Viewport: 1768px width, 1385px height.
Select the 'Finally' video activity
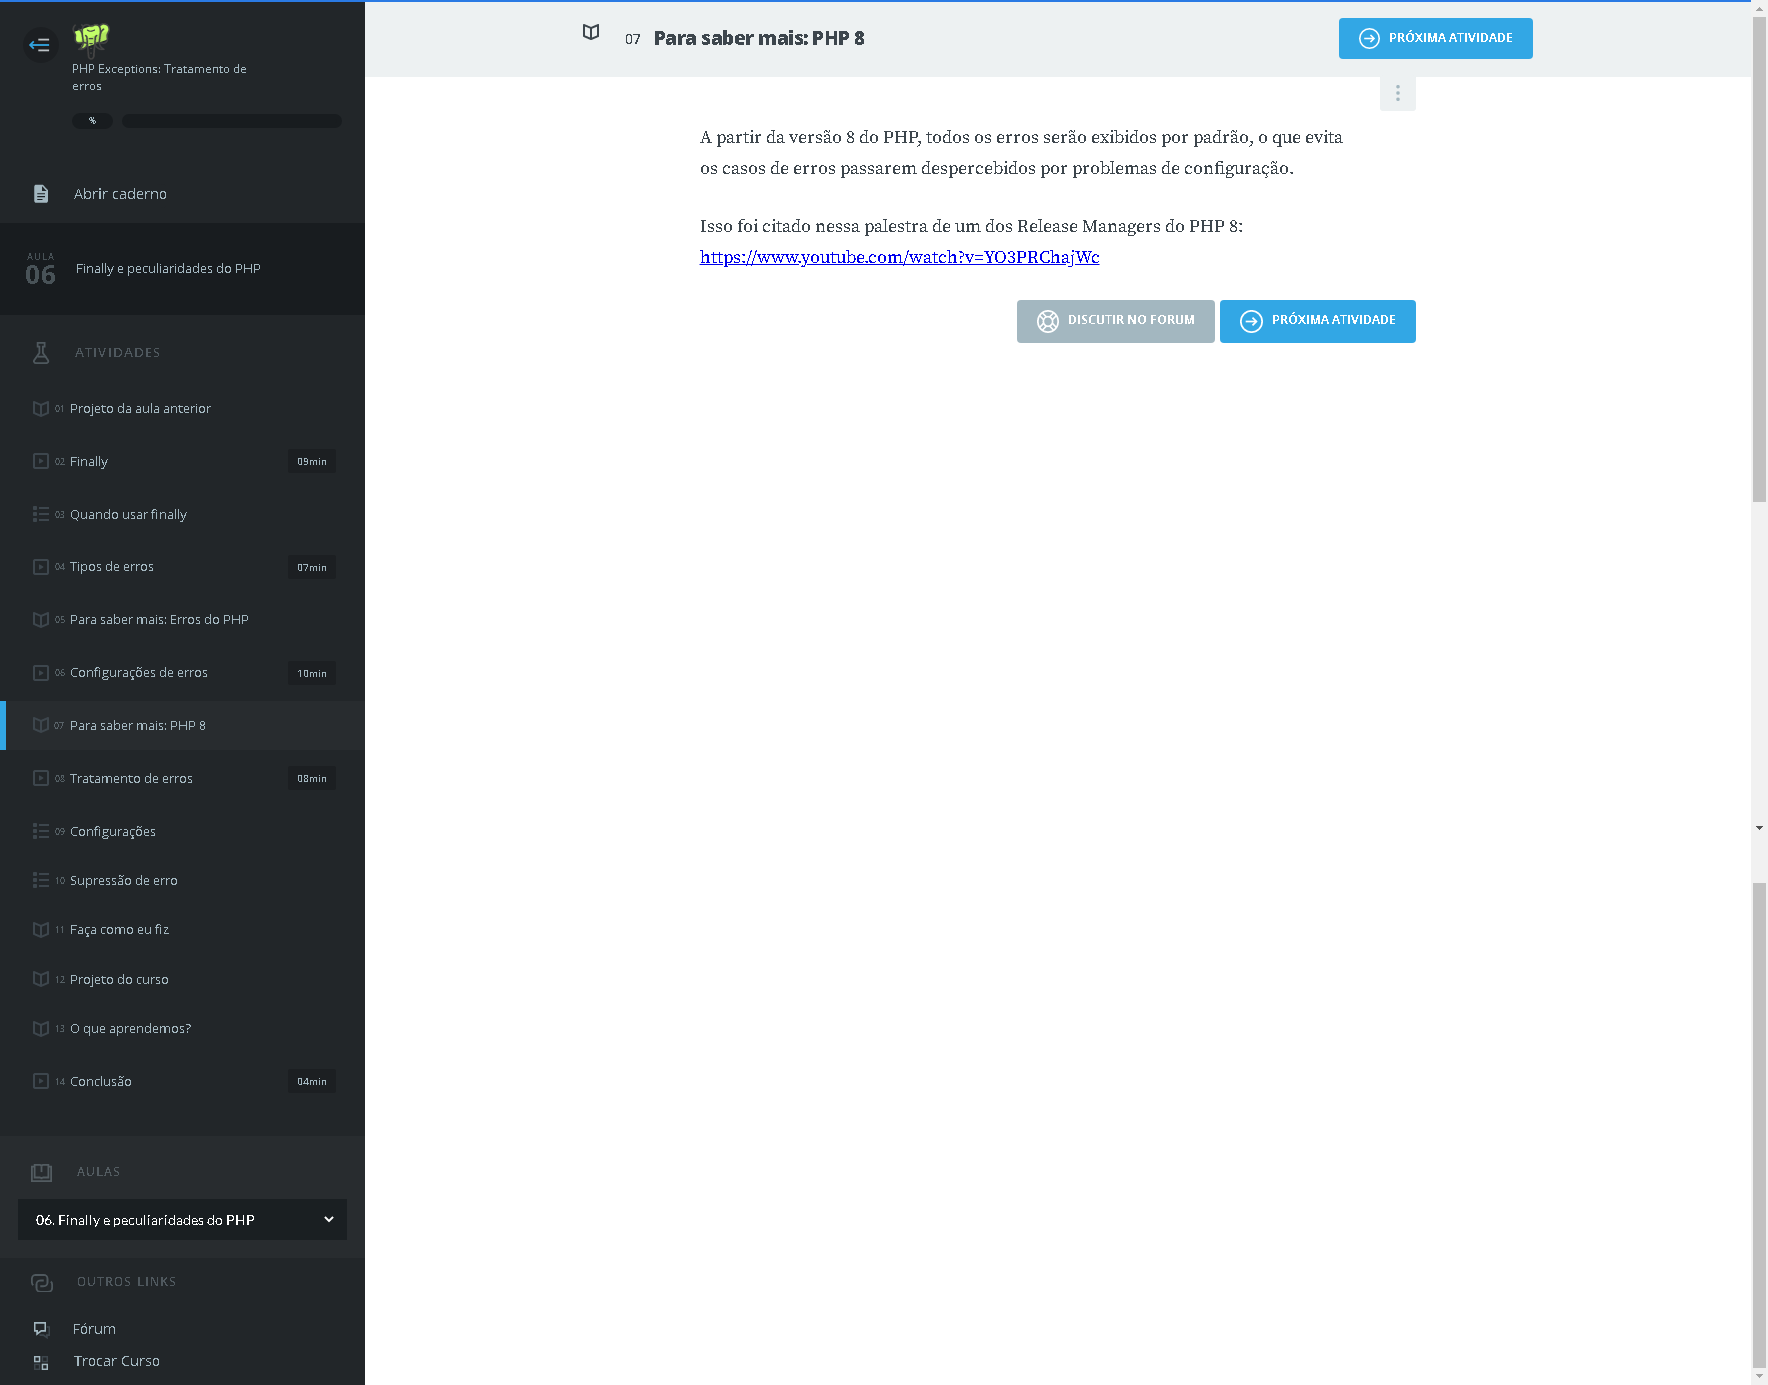click(89, 462)
